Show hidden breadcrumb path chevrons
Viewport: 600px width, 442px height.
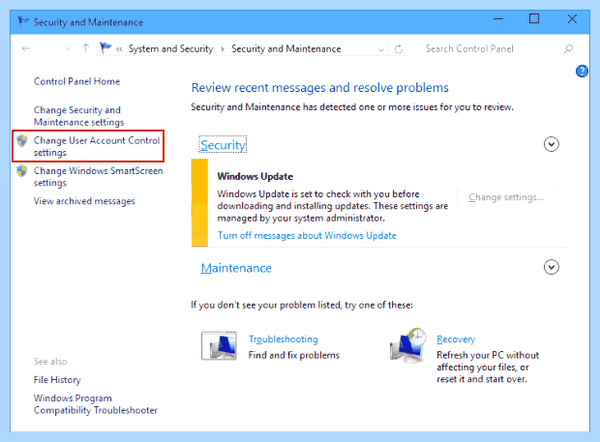(119, 49)
